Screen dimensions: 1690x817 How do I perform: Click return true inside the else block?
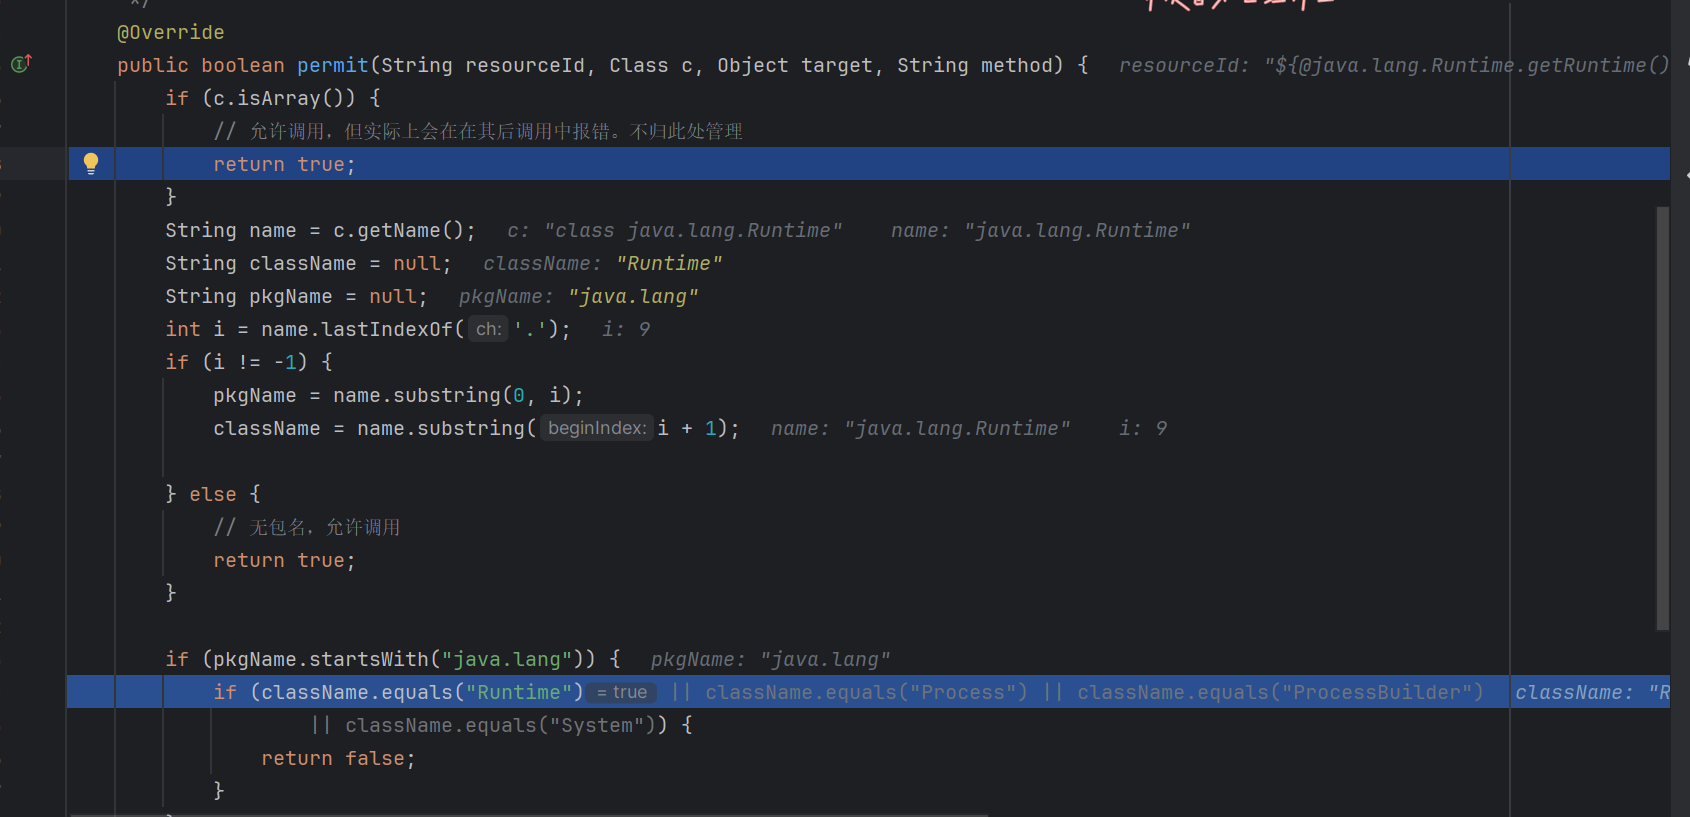pos(284,560)
